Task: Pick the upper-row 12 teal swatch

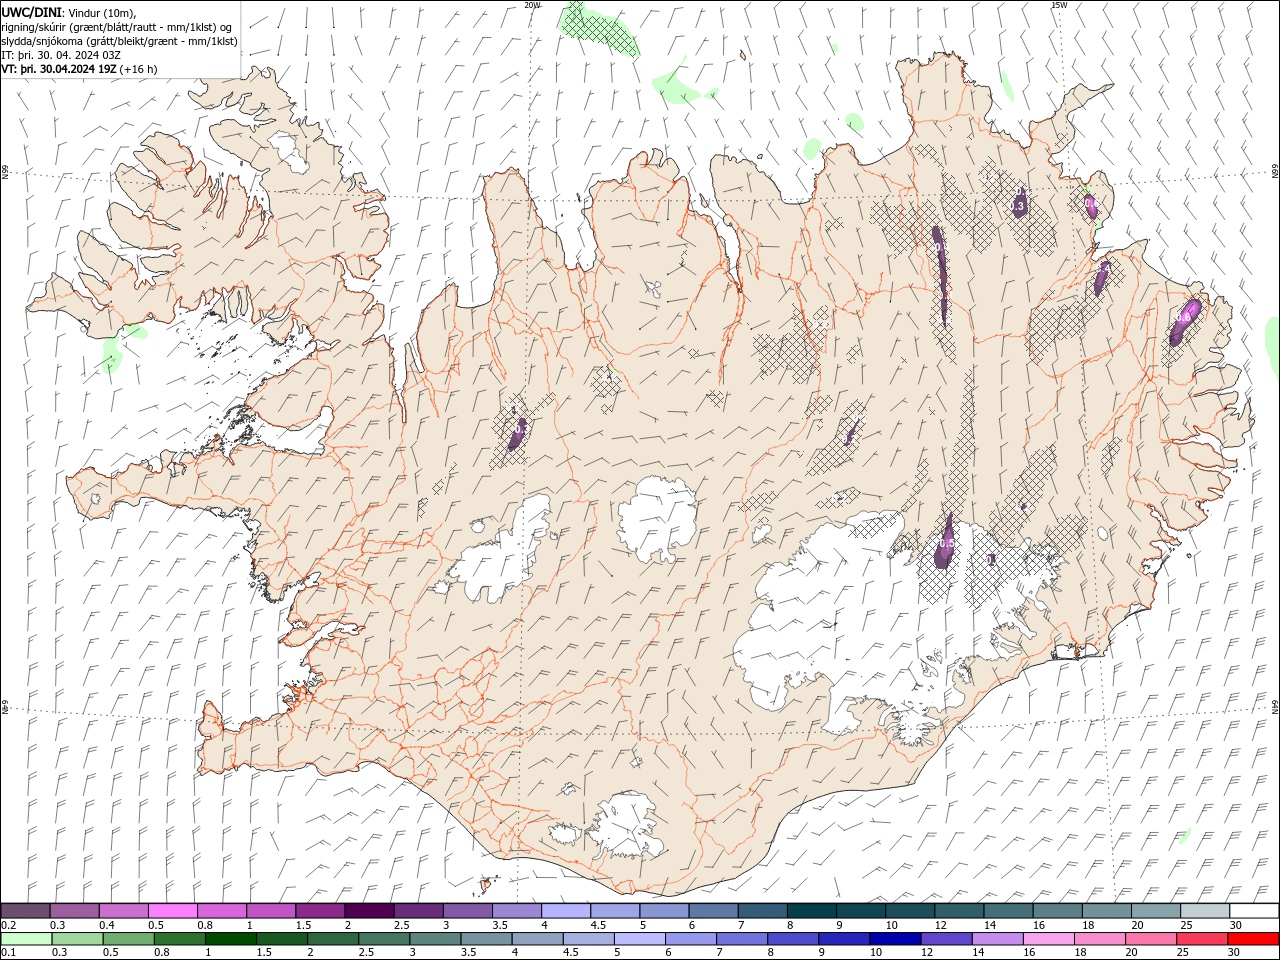Action: [x=959, y=911]
